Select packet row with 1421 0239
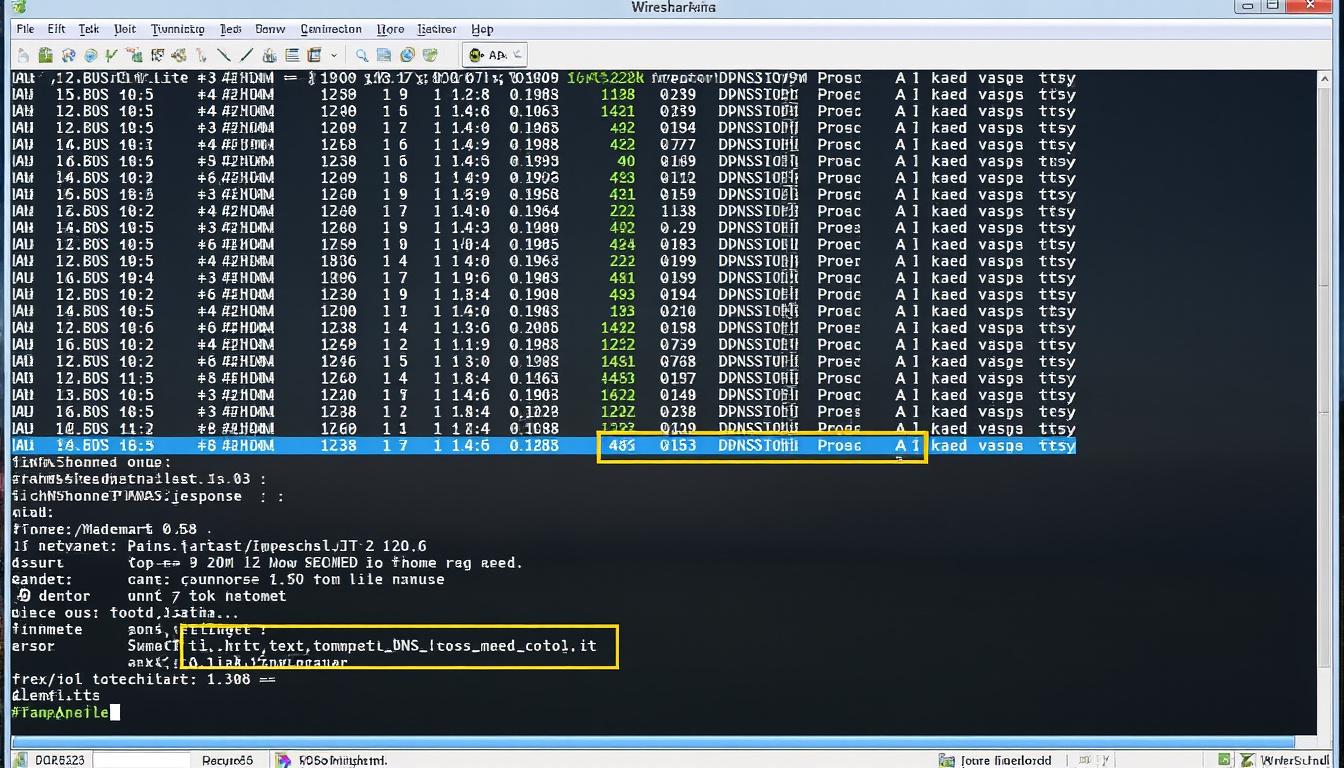Image resolution: width=1344 pixels, height=768 pixels. tap(543, 111)
